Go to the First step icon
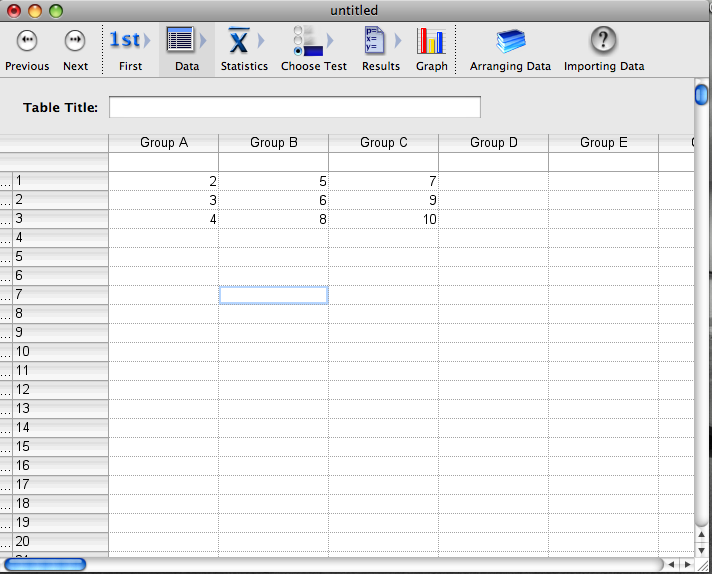Screen dimensions: 712x574 tap(129, 41)
